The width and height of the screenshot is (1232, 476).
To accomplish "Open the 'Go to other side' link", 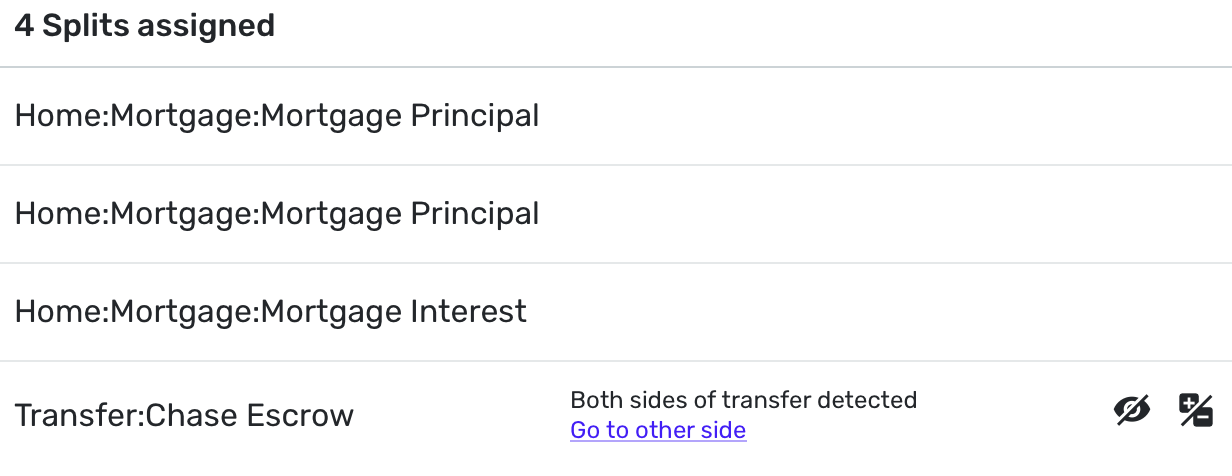I will coord(658,431).
